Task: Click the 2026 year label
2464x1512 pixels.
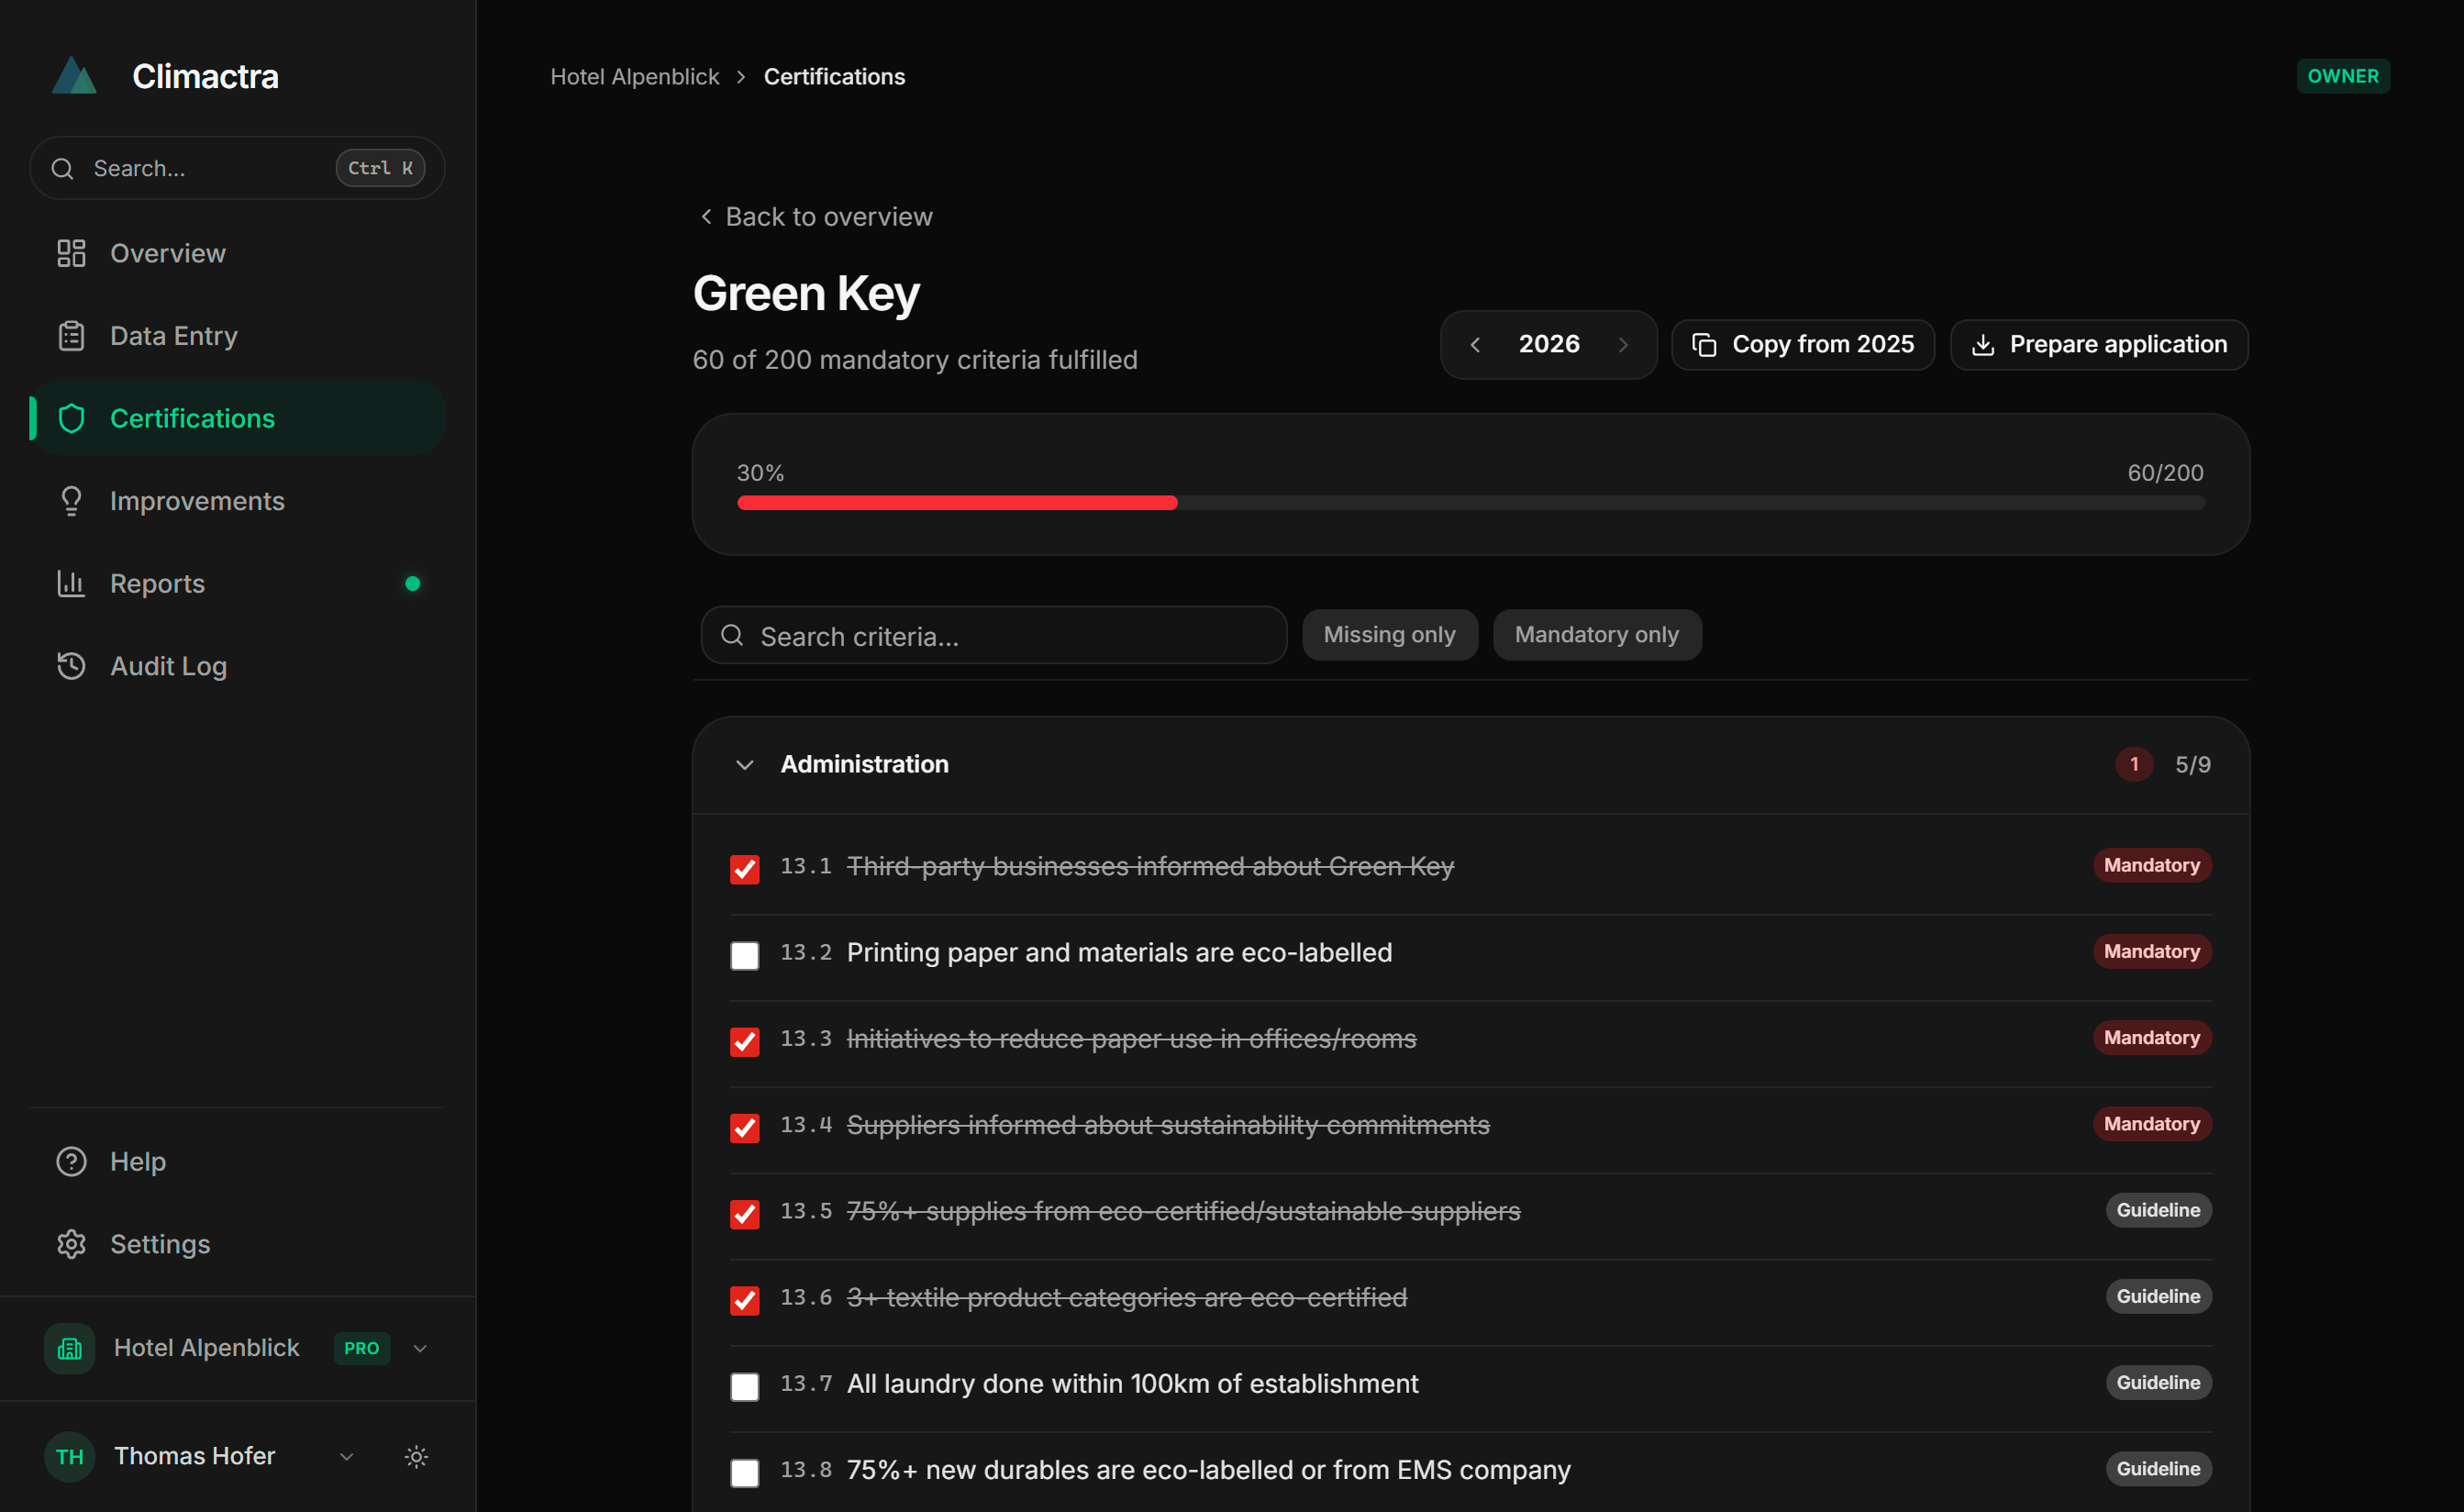Action: tap(1548, 344)
